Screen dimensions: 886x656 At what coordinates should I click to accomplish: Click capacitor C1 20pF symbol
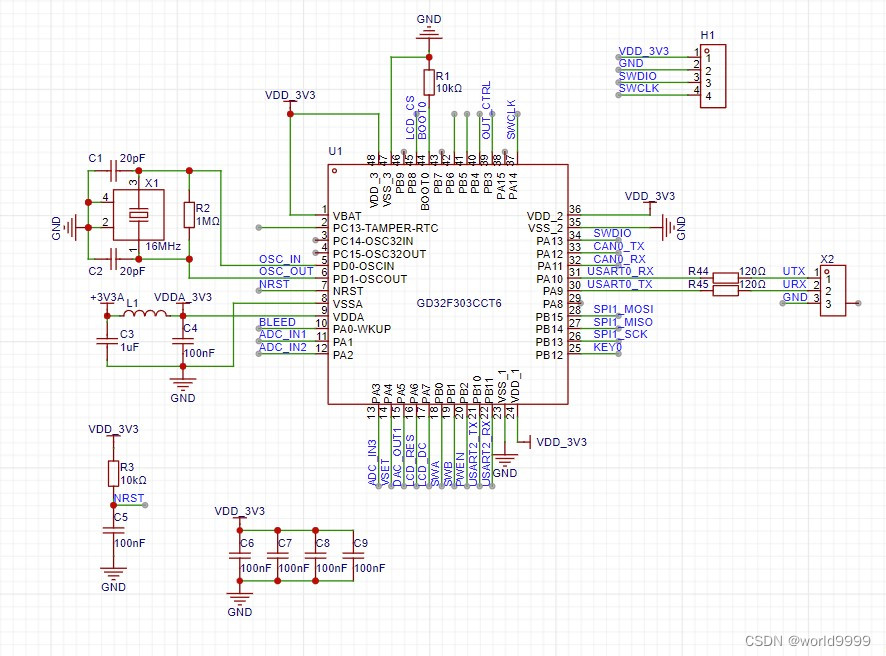pyautogui.click(x=114, y=171)
